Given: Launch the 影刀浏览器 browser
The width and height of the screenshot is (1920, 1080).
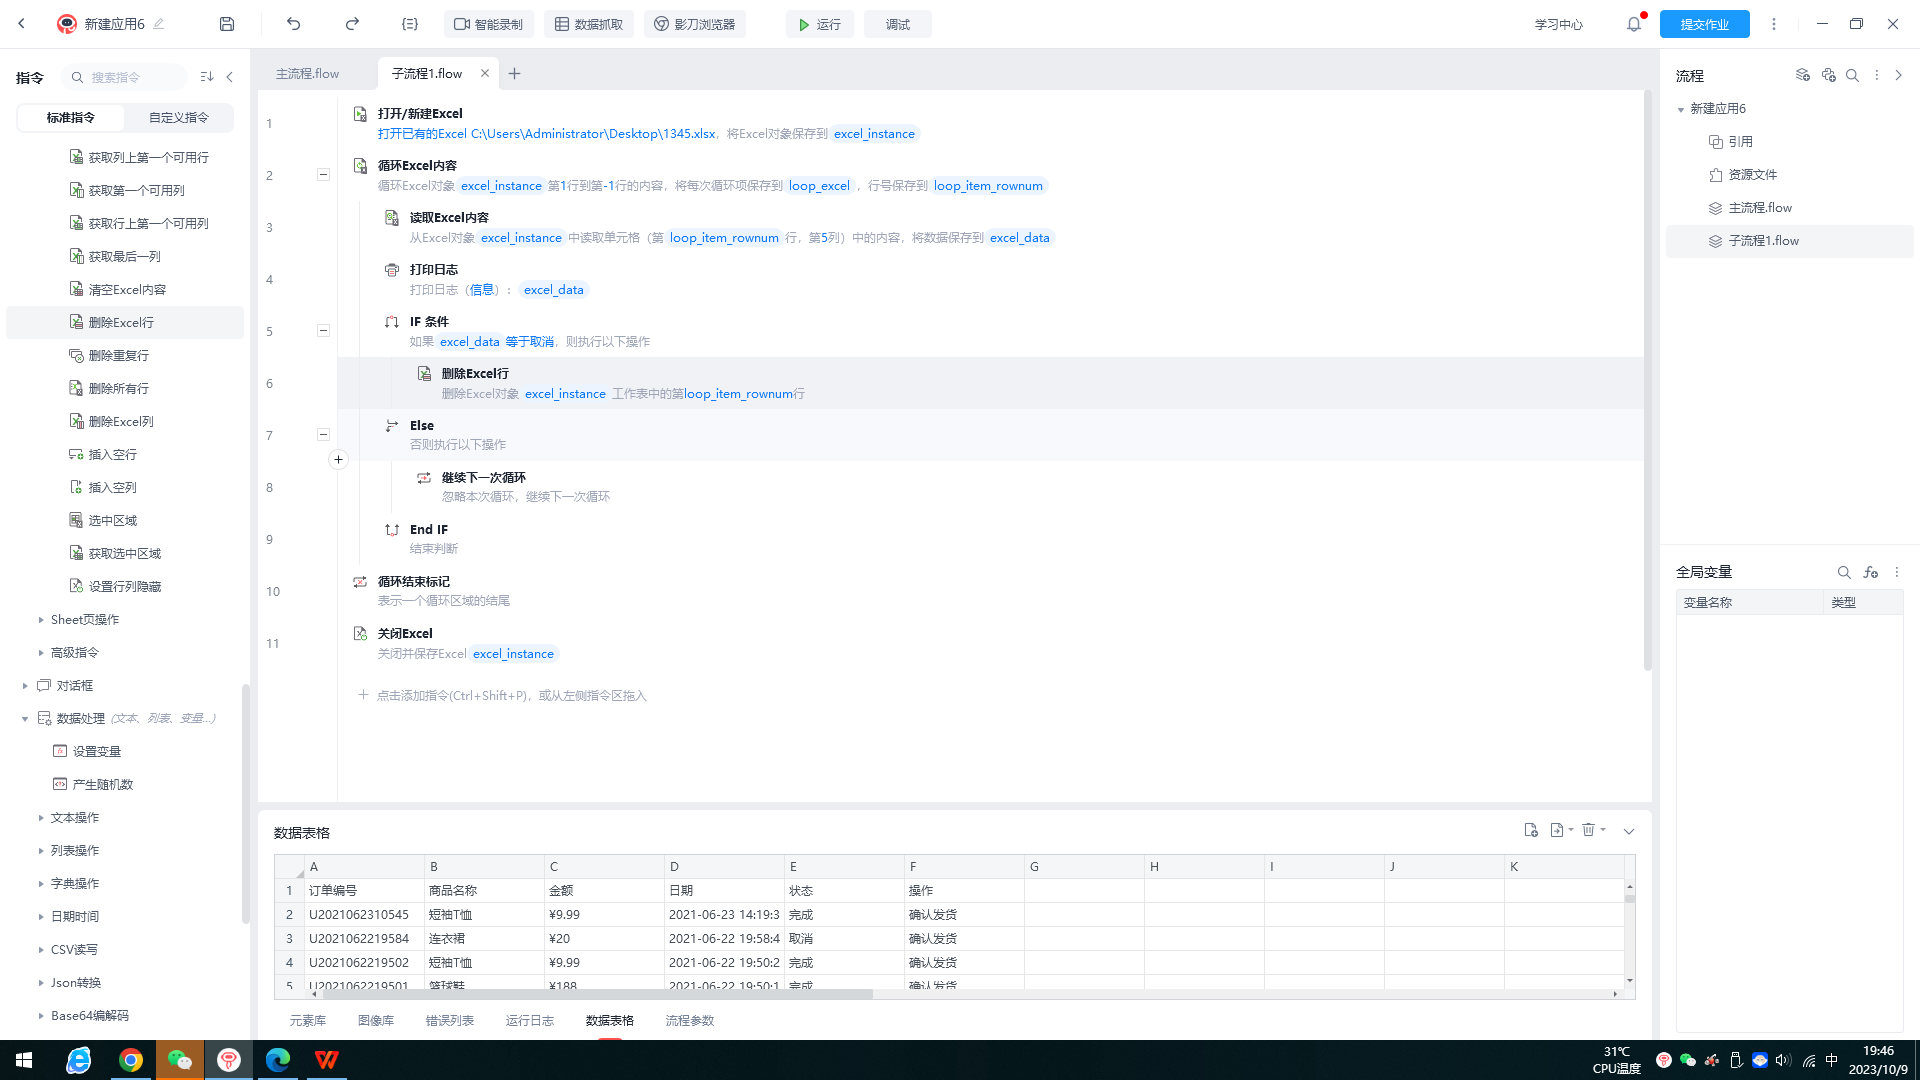Looking at the screenshot, I should [x=695, y=24].
